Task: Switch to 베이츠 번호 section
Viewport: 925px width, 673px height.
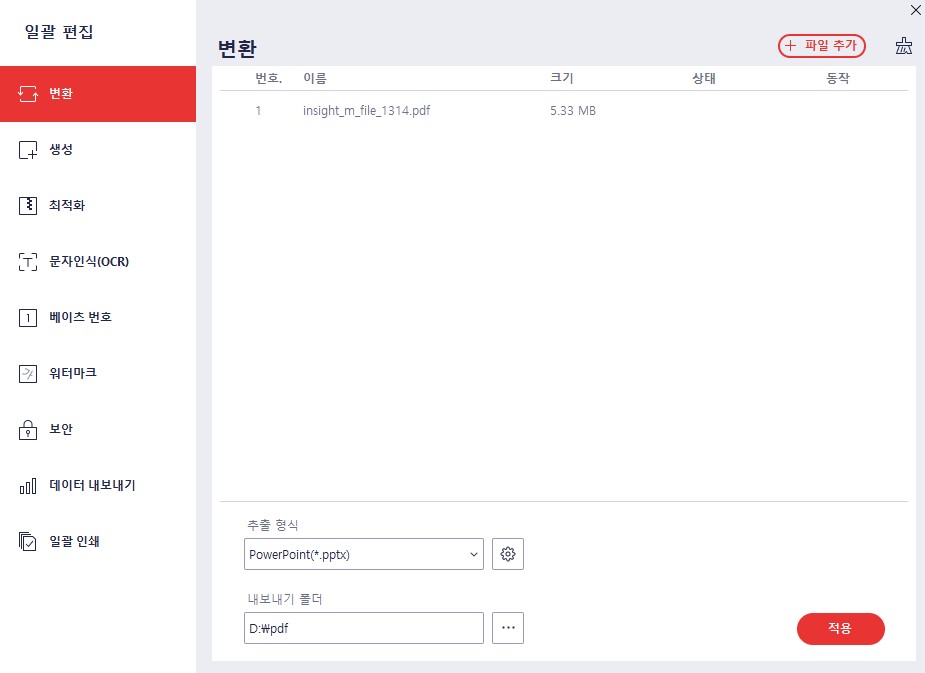Action: (80, 317)
